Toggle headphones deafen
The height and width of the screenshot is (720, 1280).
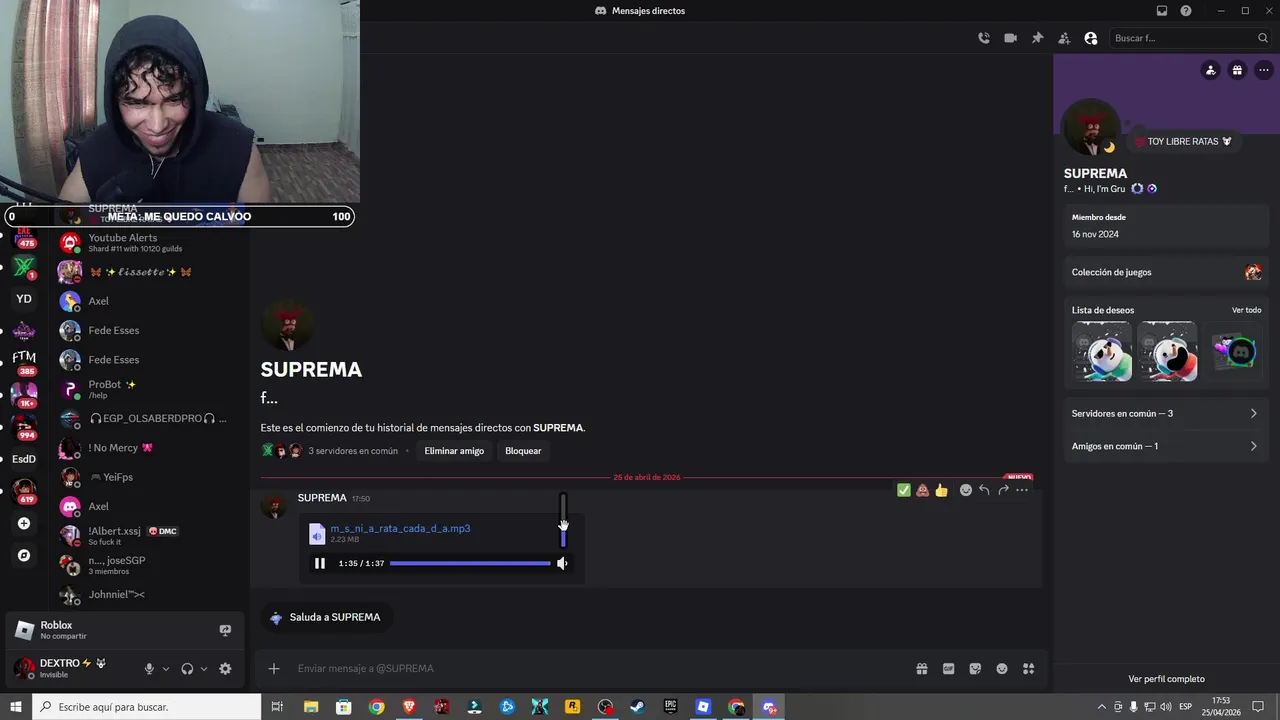(x=187, y=669)
